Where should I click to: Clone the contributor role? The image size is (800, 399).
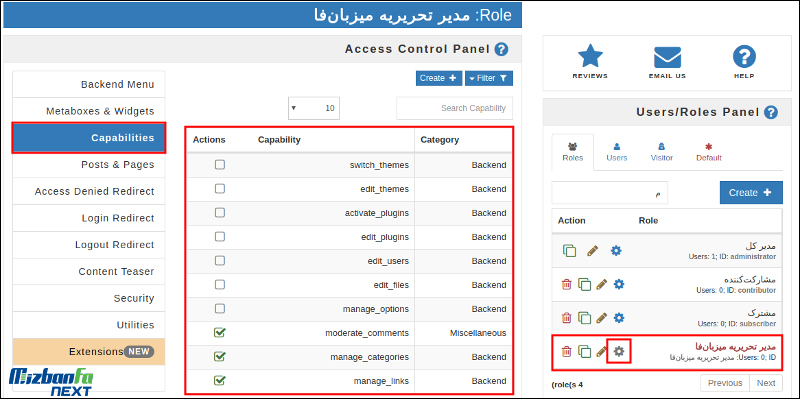coord(584,284)
